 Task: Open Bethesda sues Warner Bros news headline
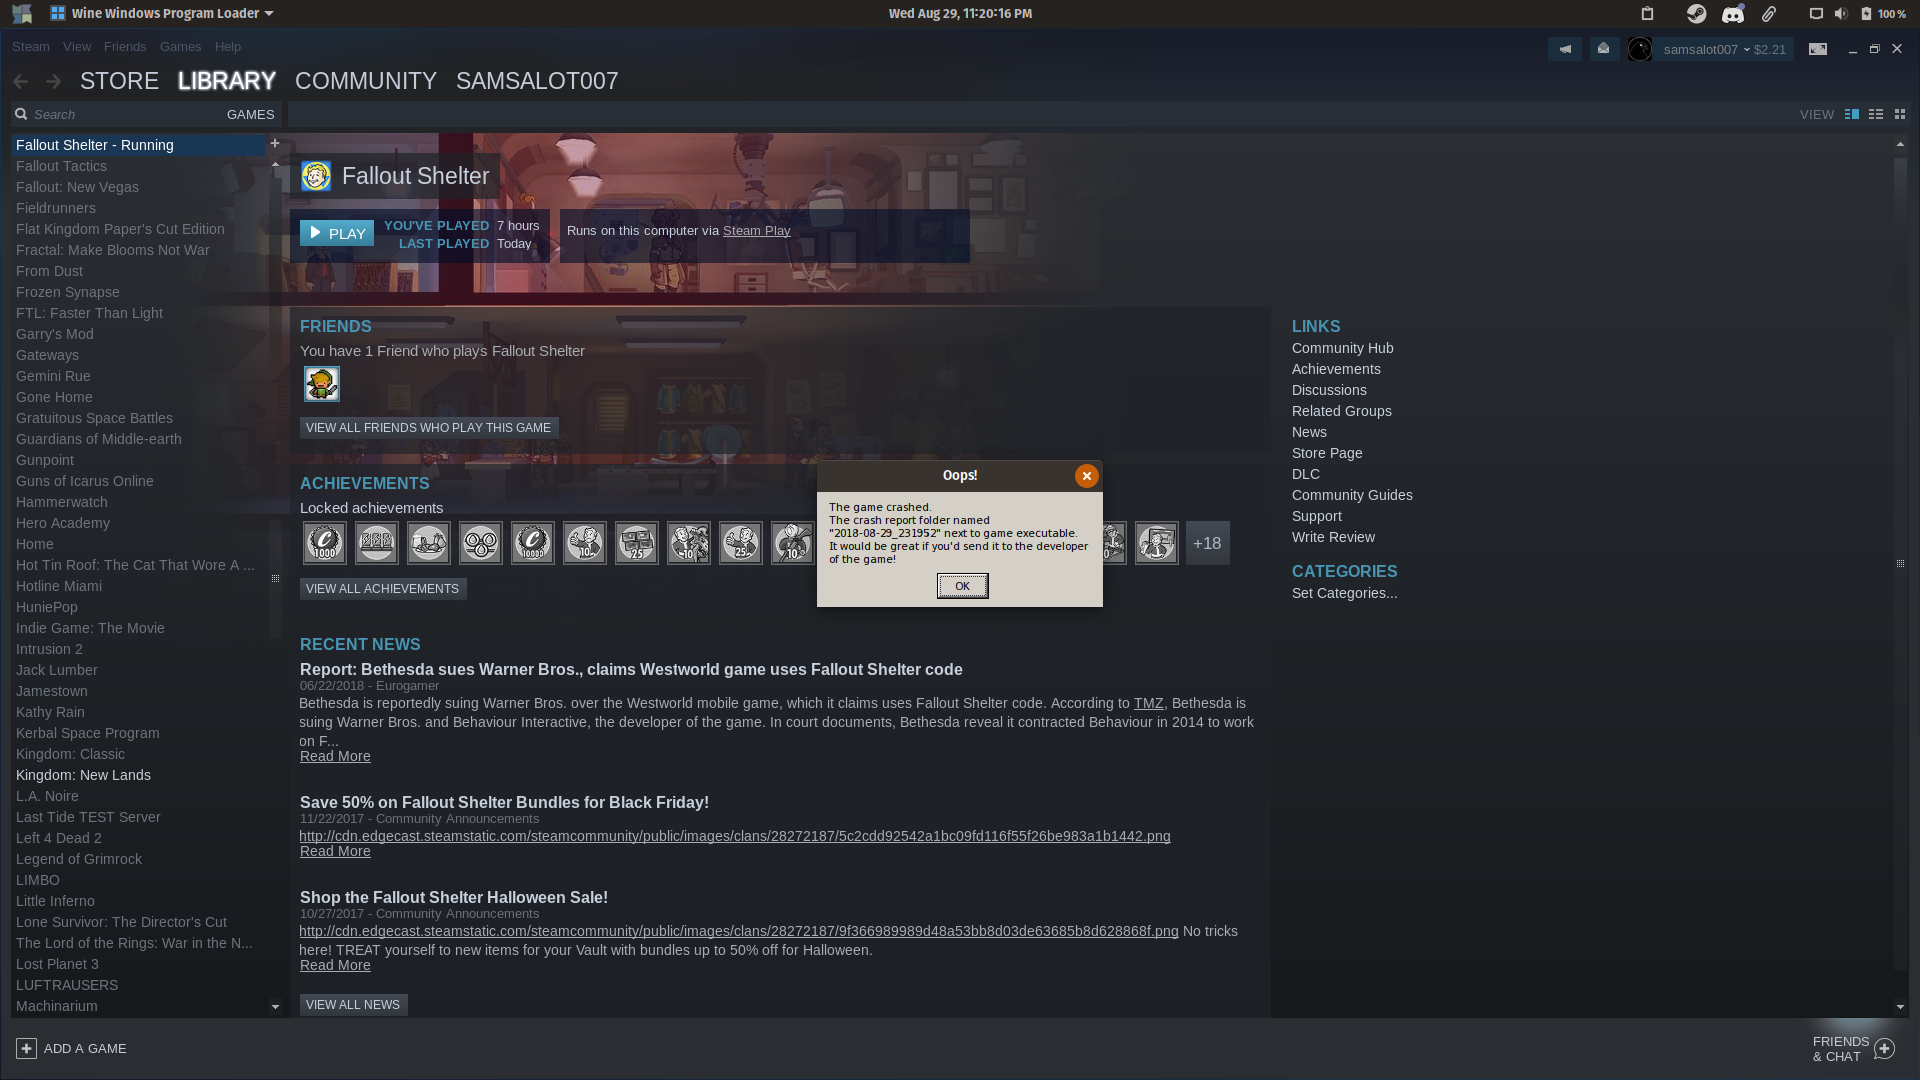[x=631, y=670]
